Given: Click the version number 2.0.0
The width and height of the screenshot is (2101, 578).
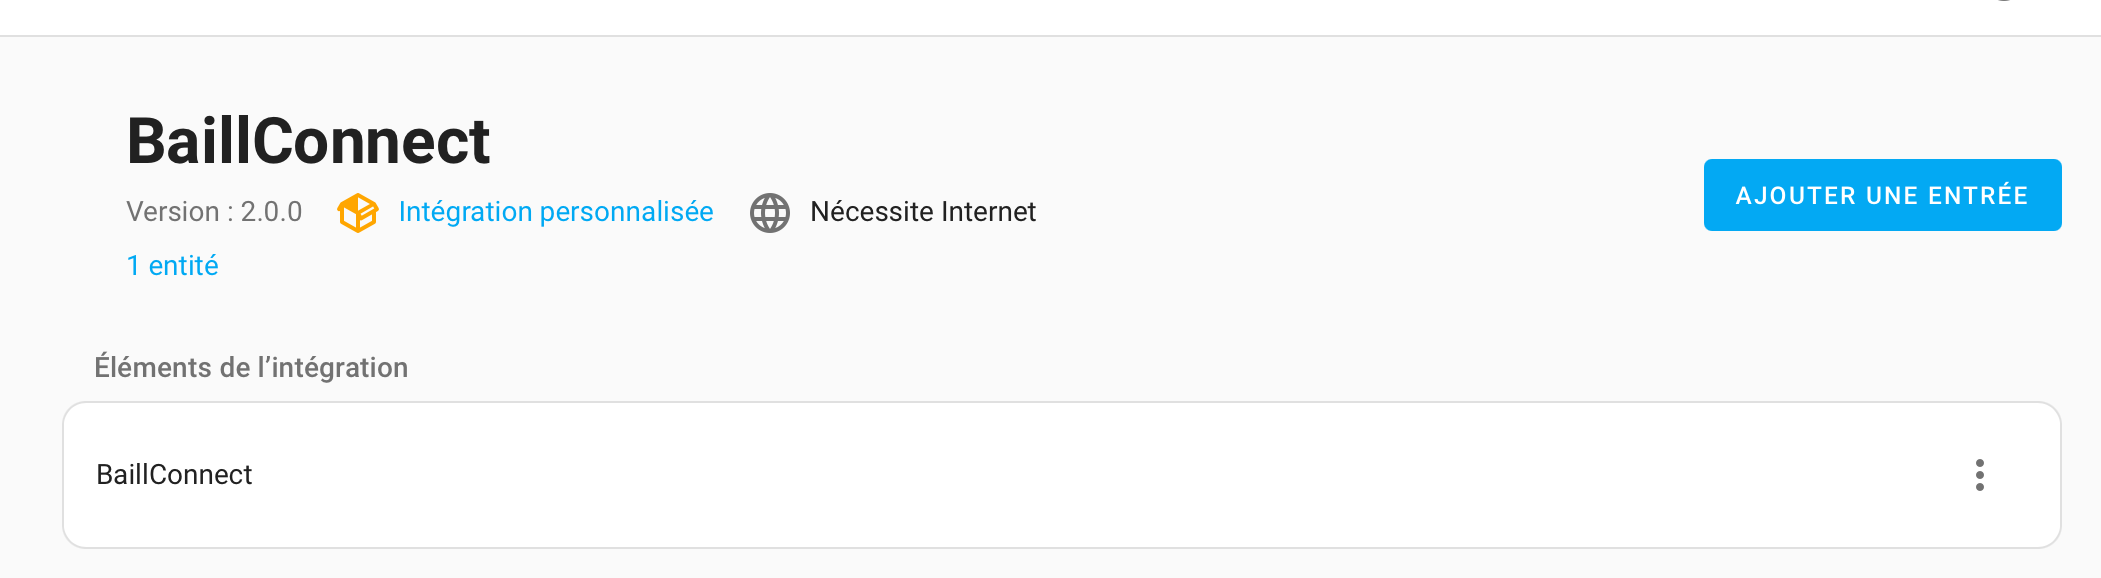Looking at the screenshot, I should [x=271, y=212].
